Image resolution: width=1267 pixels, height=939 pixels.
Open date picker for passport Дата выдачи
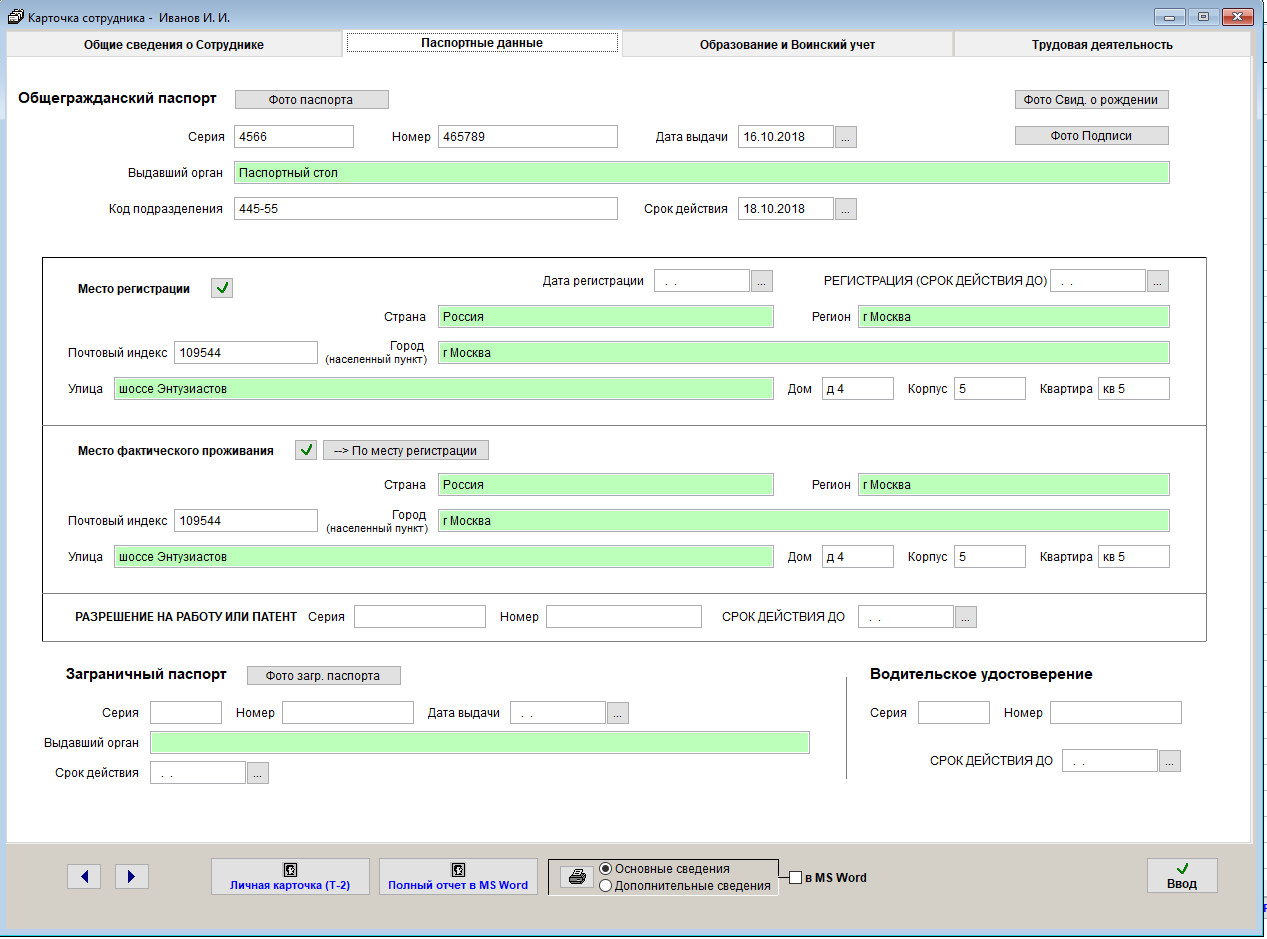point(846,137)
